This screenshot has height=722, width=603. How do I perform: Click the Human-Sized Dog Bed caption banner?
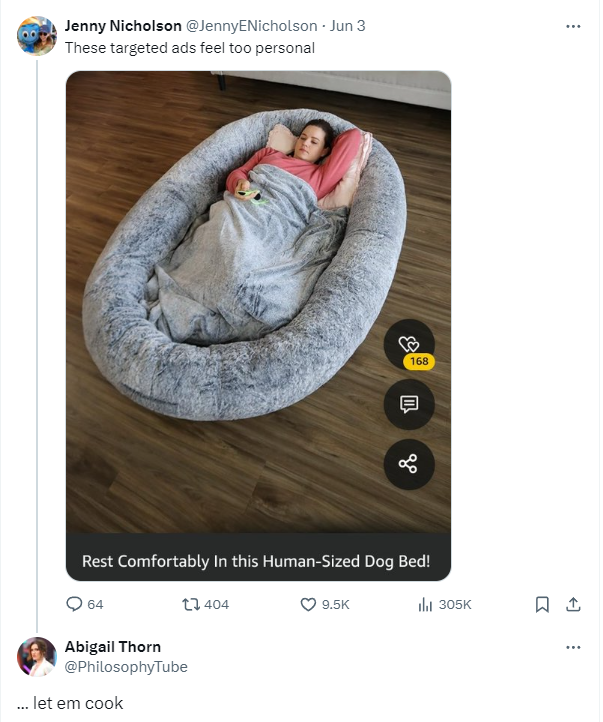[258, 557]
